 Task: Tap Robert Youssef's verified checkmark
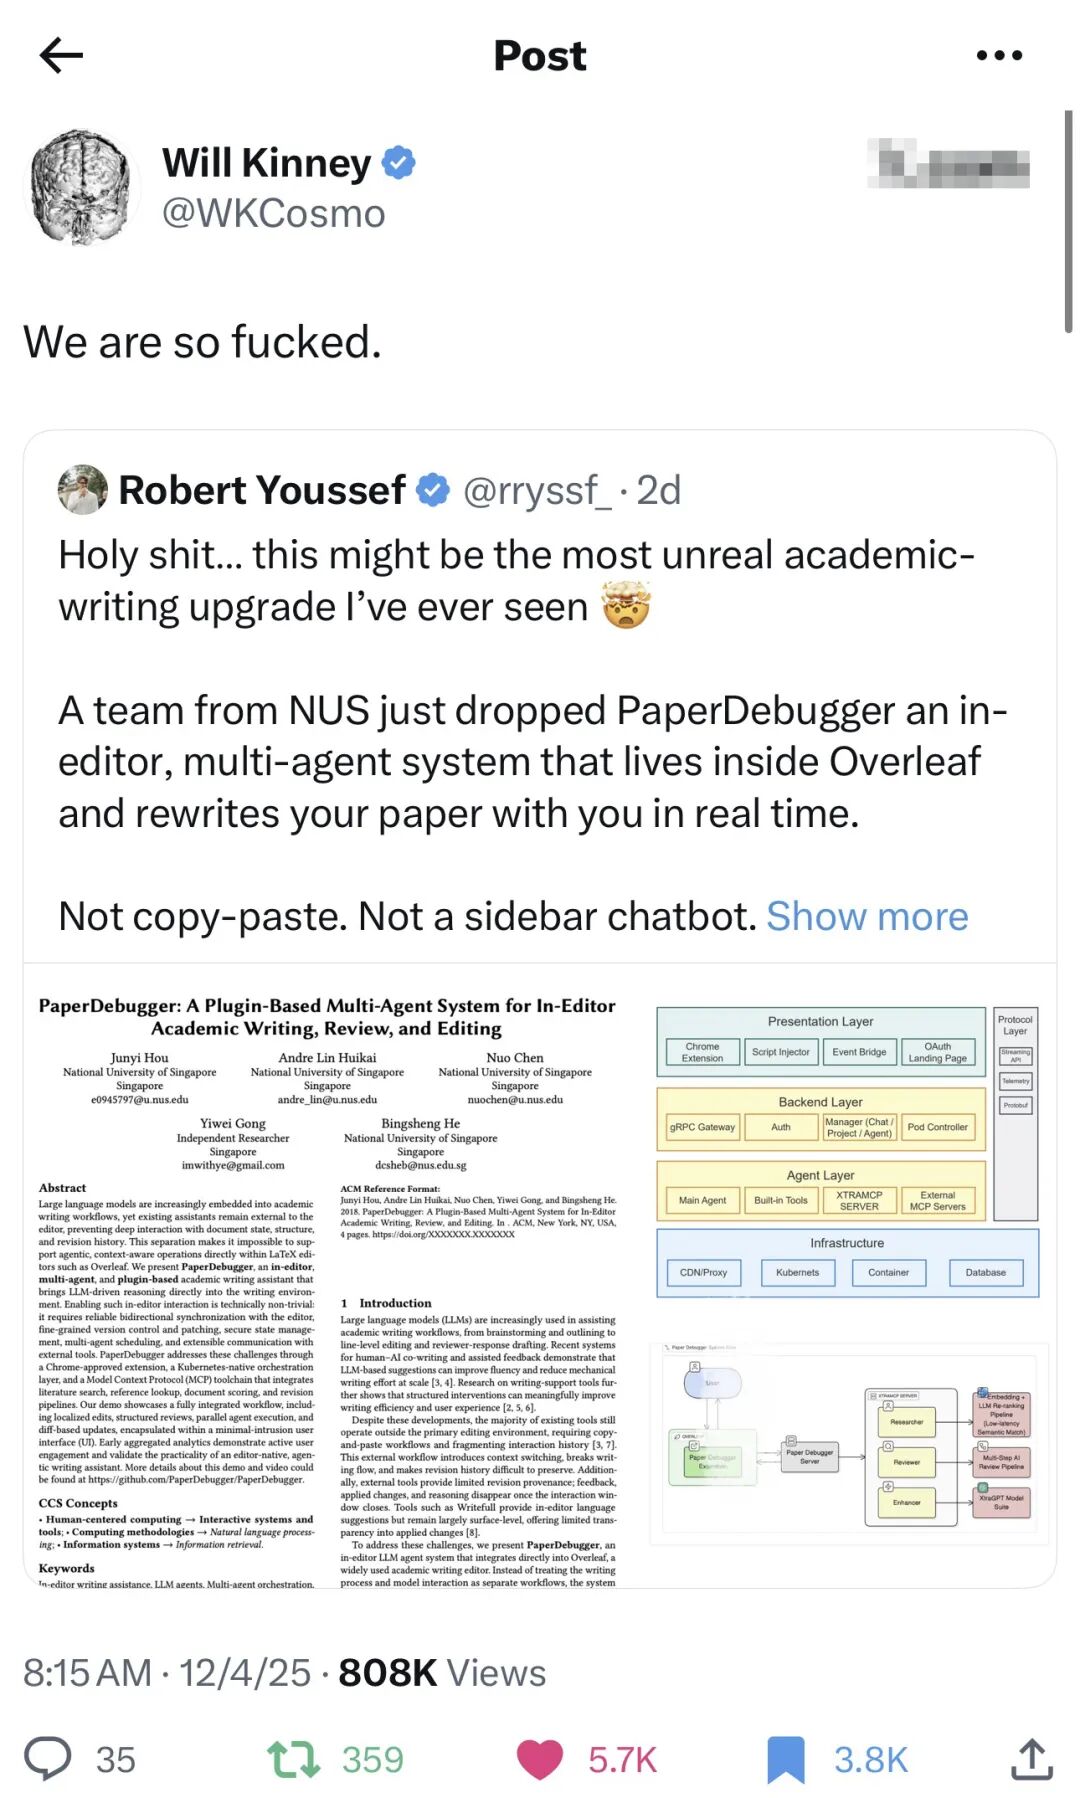coord(433,490)
